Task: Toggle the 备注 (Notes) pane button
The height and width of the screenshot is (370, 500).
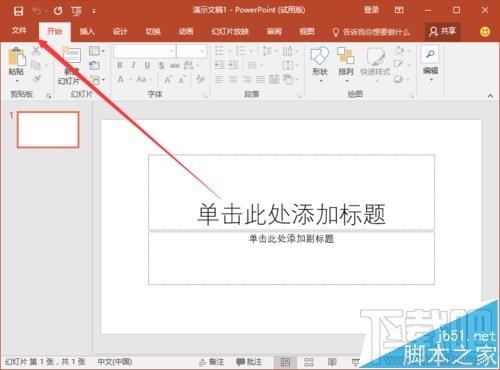Action: pos(212,362)
